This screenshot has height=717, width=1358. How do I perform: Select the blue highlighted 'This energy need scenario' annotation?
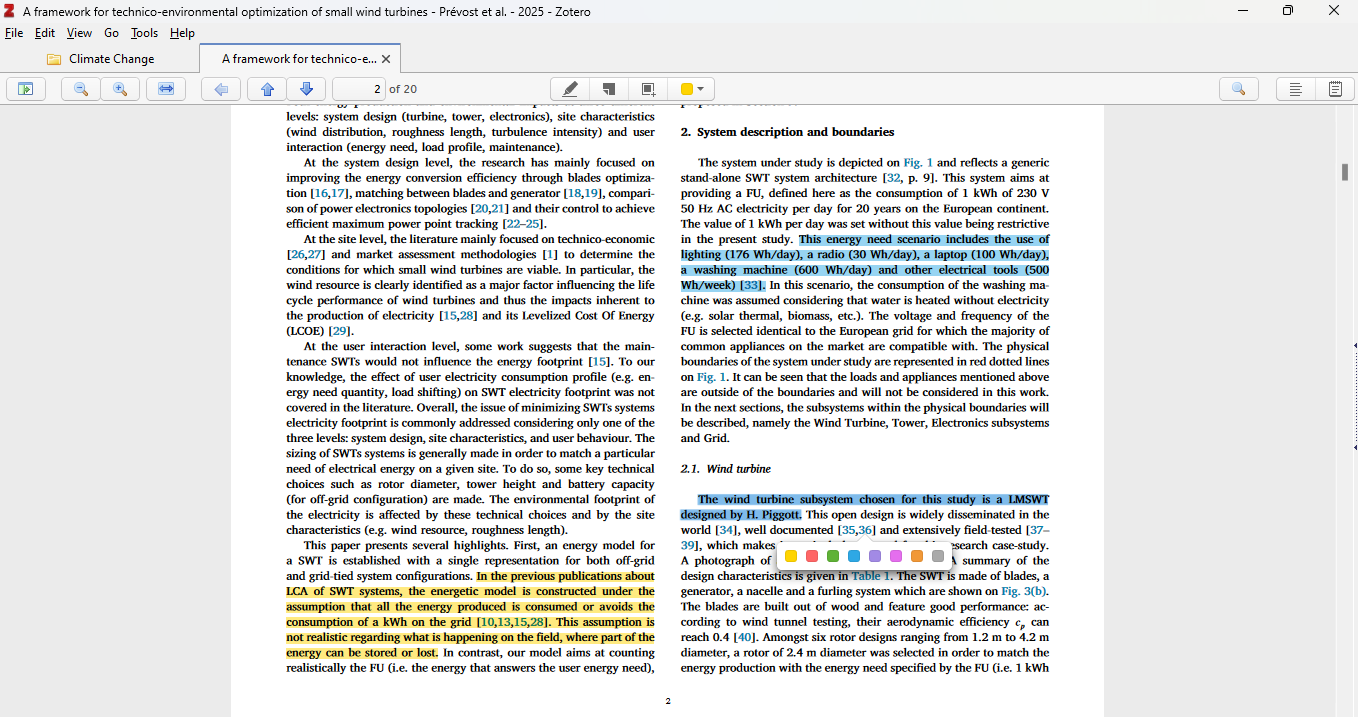click(x=865, y=263)
